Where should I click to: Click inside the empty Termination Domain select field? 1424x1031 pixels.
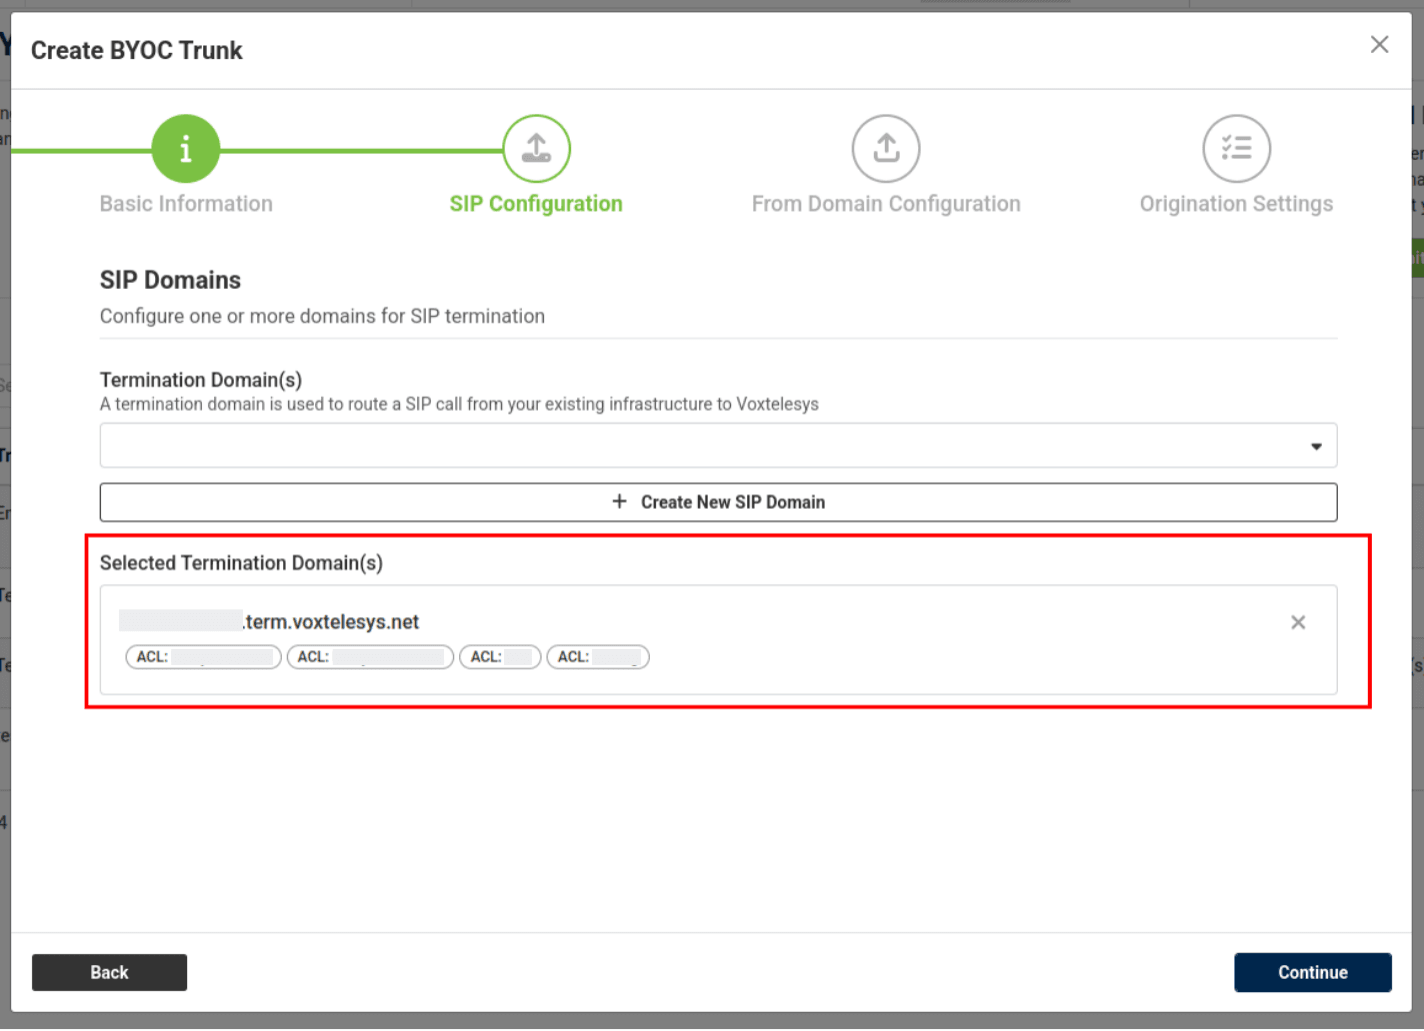(700, 446)
